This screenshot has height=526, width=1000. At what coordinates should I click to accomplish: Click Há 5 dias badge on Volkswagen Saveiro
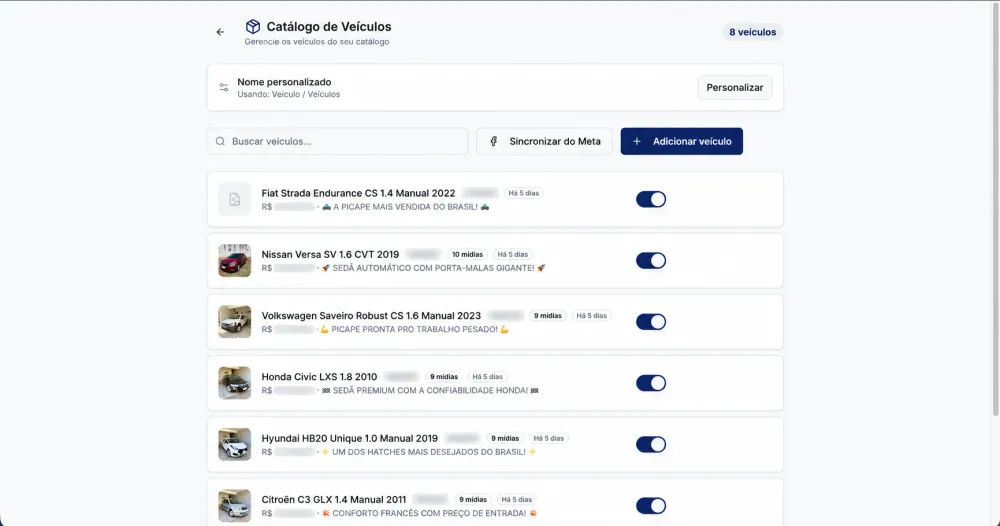[x=592, y=316]
